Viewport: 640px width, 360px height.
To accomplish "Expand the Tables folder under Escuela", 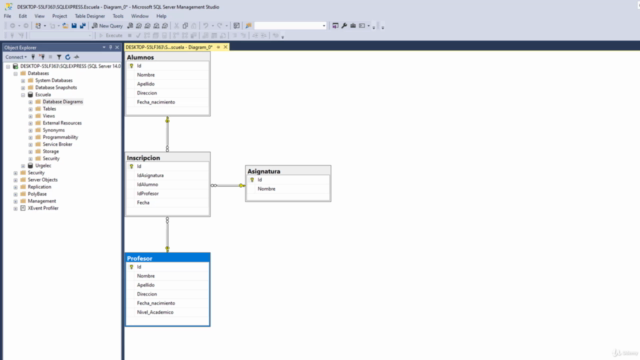I will click(x=30, y=109).
